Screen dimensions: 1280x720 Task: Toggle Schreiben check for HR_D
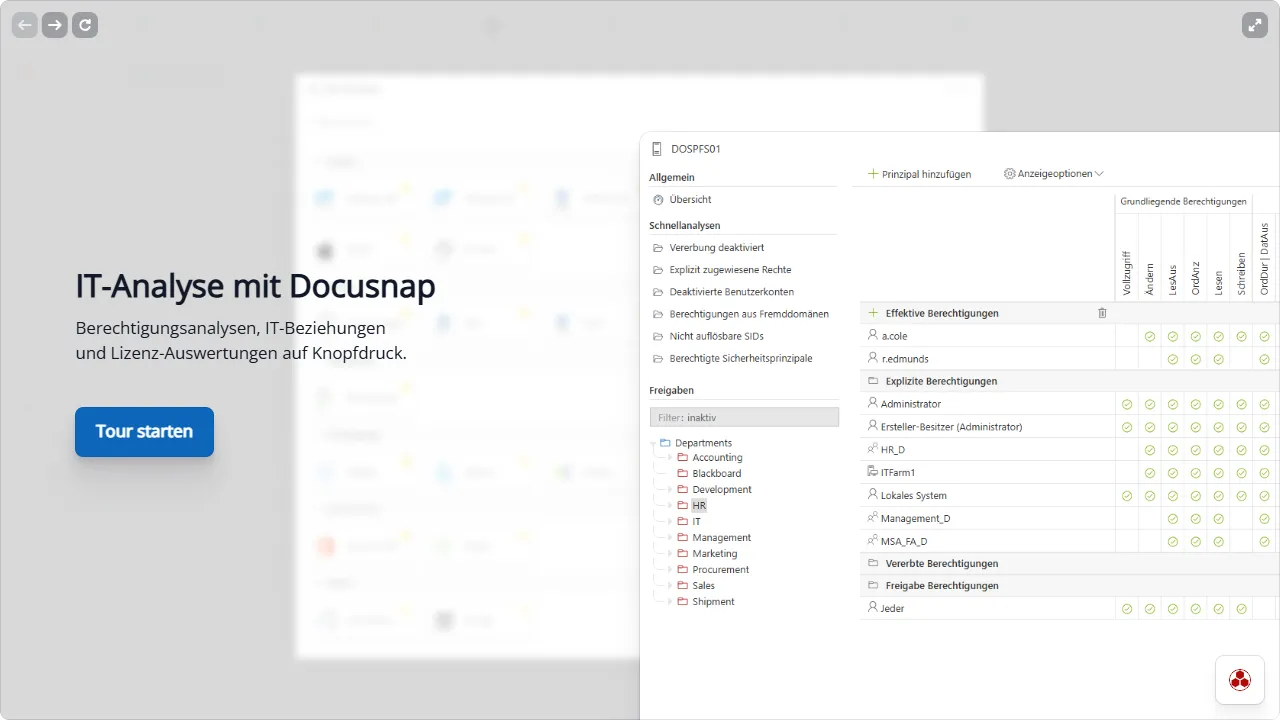tap(1241, 450)
